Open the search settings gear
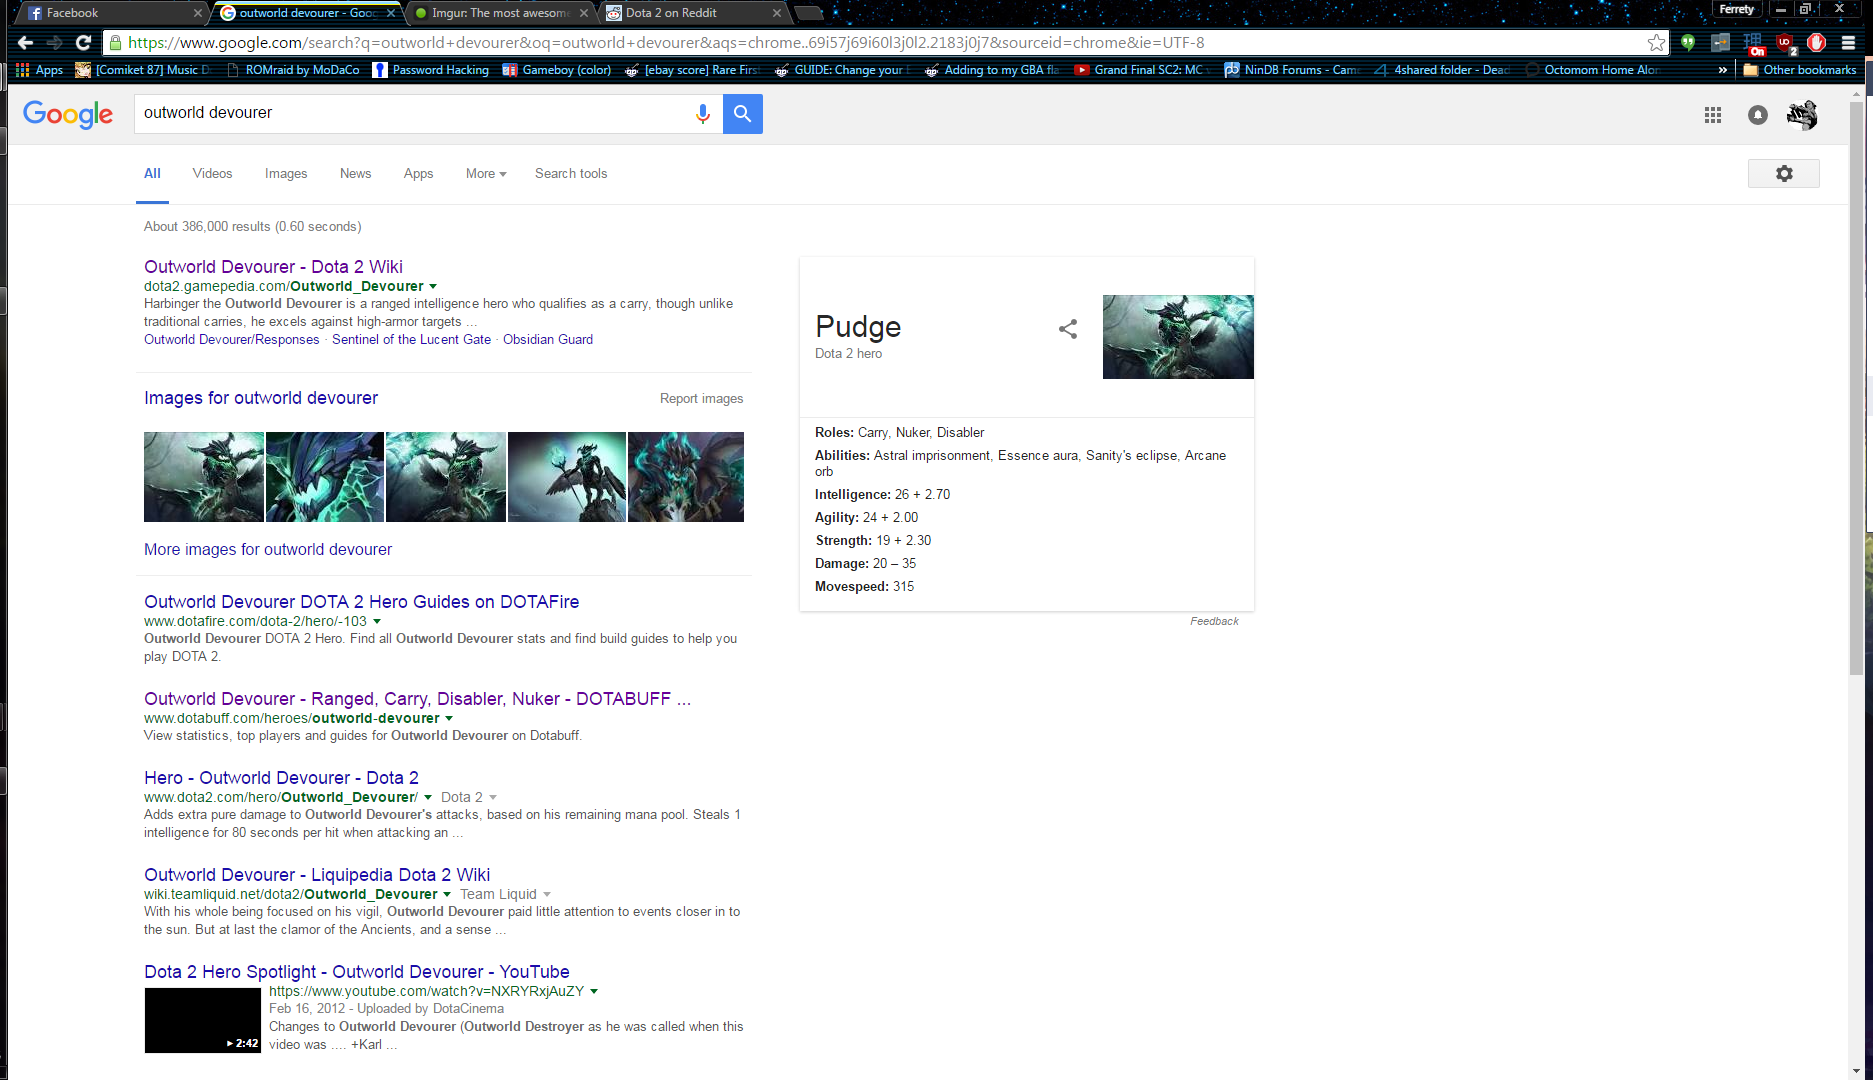The width and height of the screenshot is (1873, 1080). pyautogui.click(x=1783, y=174)
